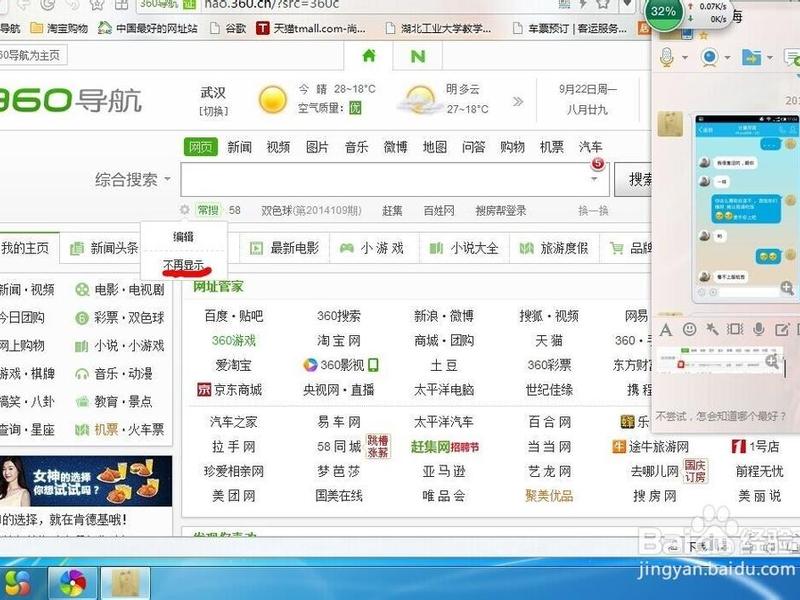Viewport: 800px width, 600px height.
Task: Open the 1号店 link
Action: coord(764,446)
